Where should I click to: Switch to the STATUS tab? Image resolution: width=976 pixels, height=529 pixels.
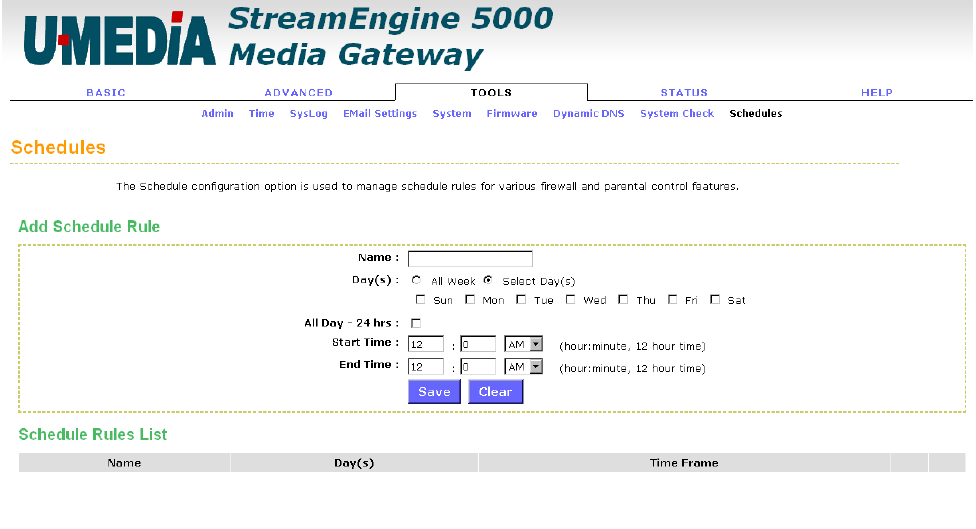684,92
